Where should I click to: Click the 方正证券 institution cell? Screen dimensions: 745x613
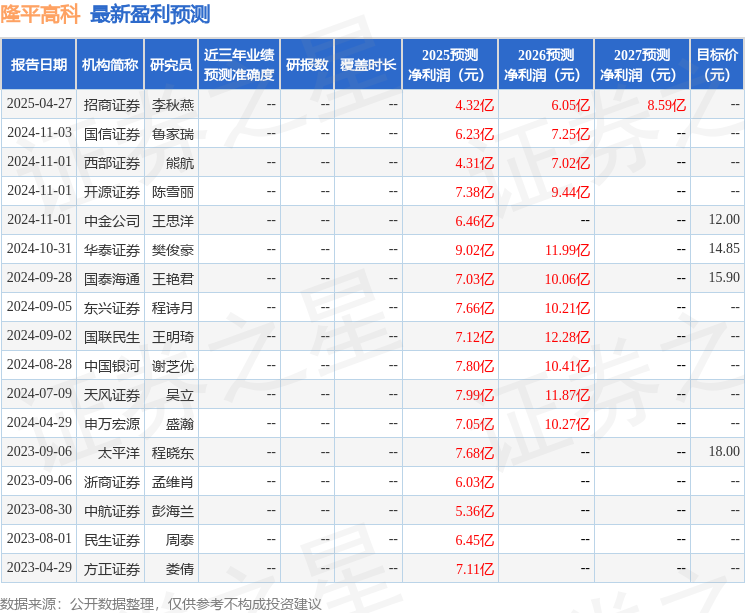[112, 569]
